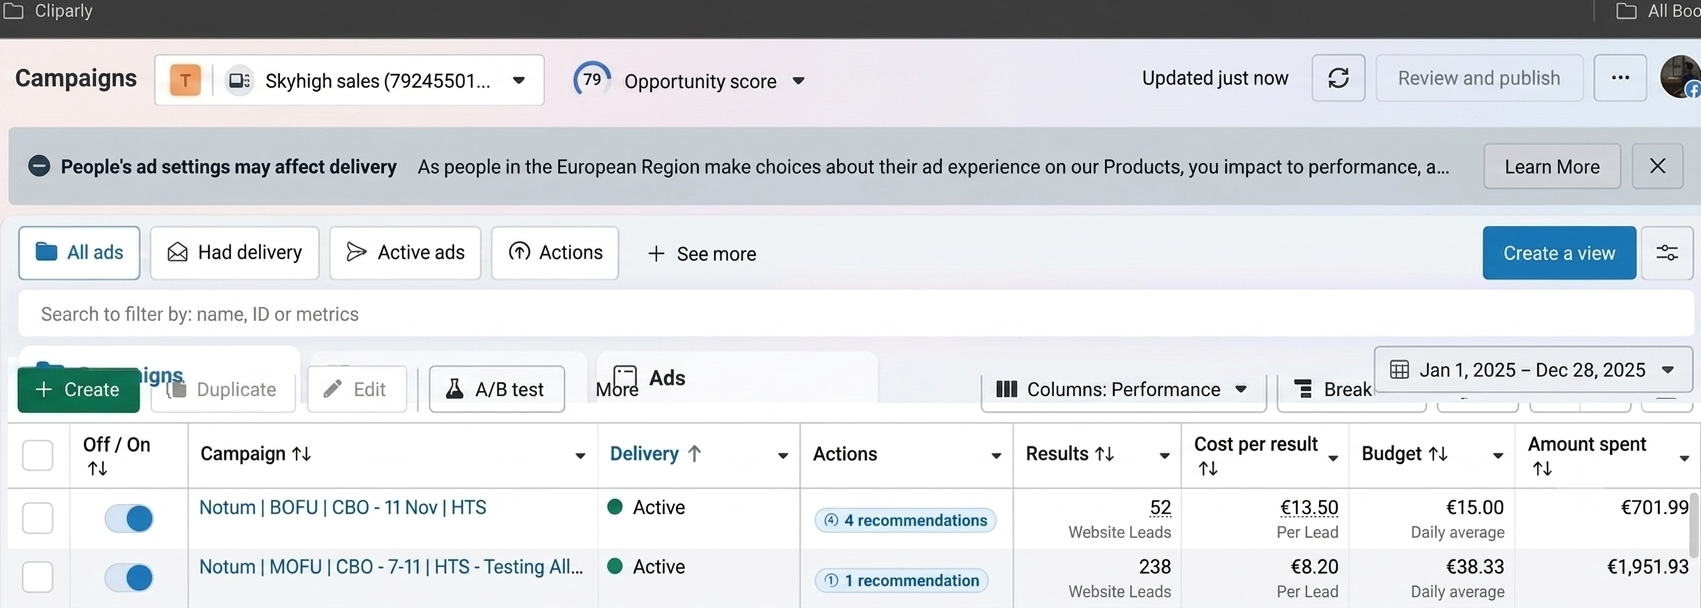Sort by Off / On arrows
Image resolution: width=1701 pixels, height=608 pixels.
[x=97, y=468]
